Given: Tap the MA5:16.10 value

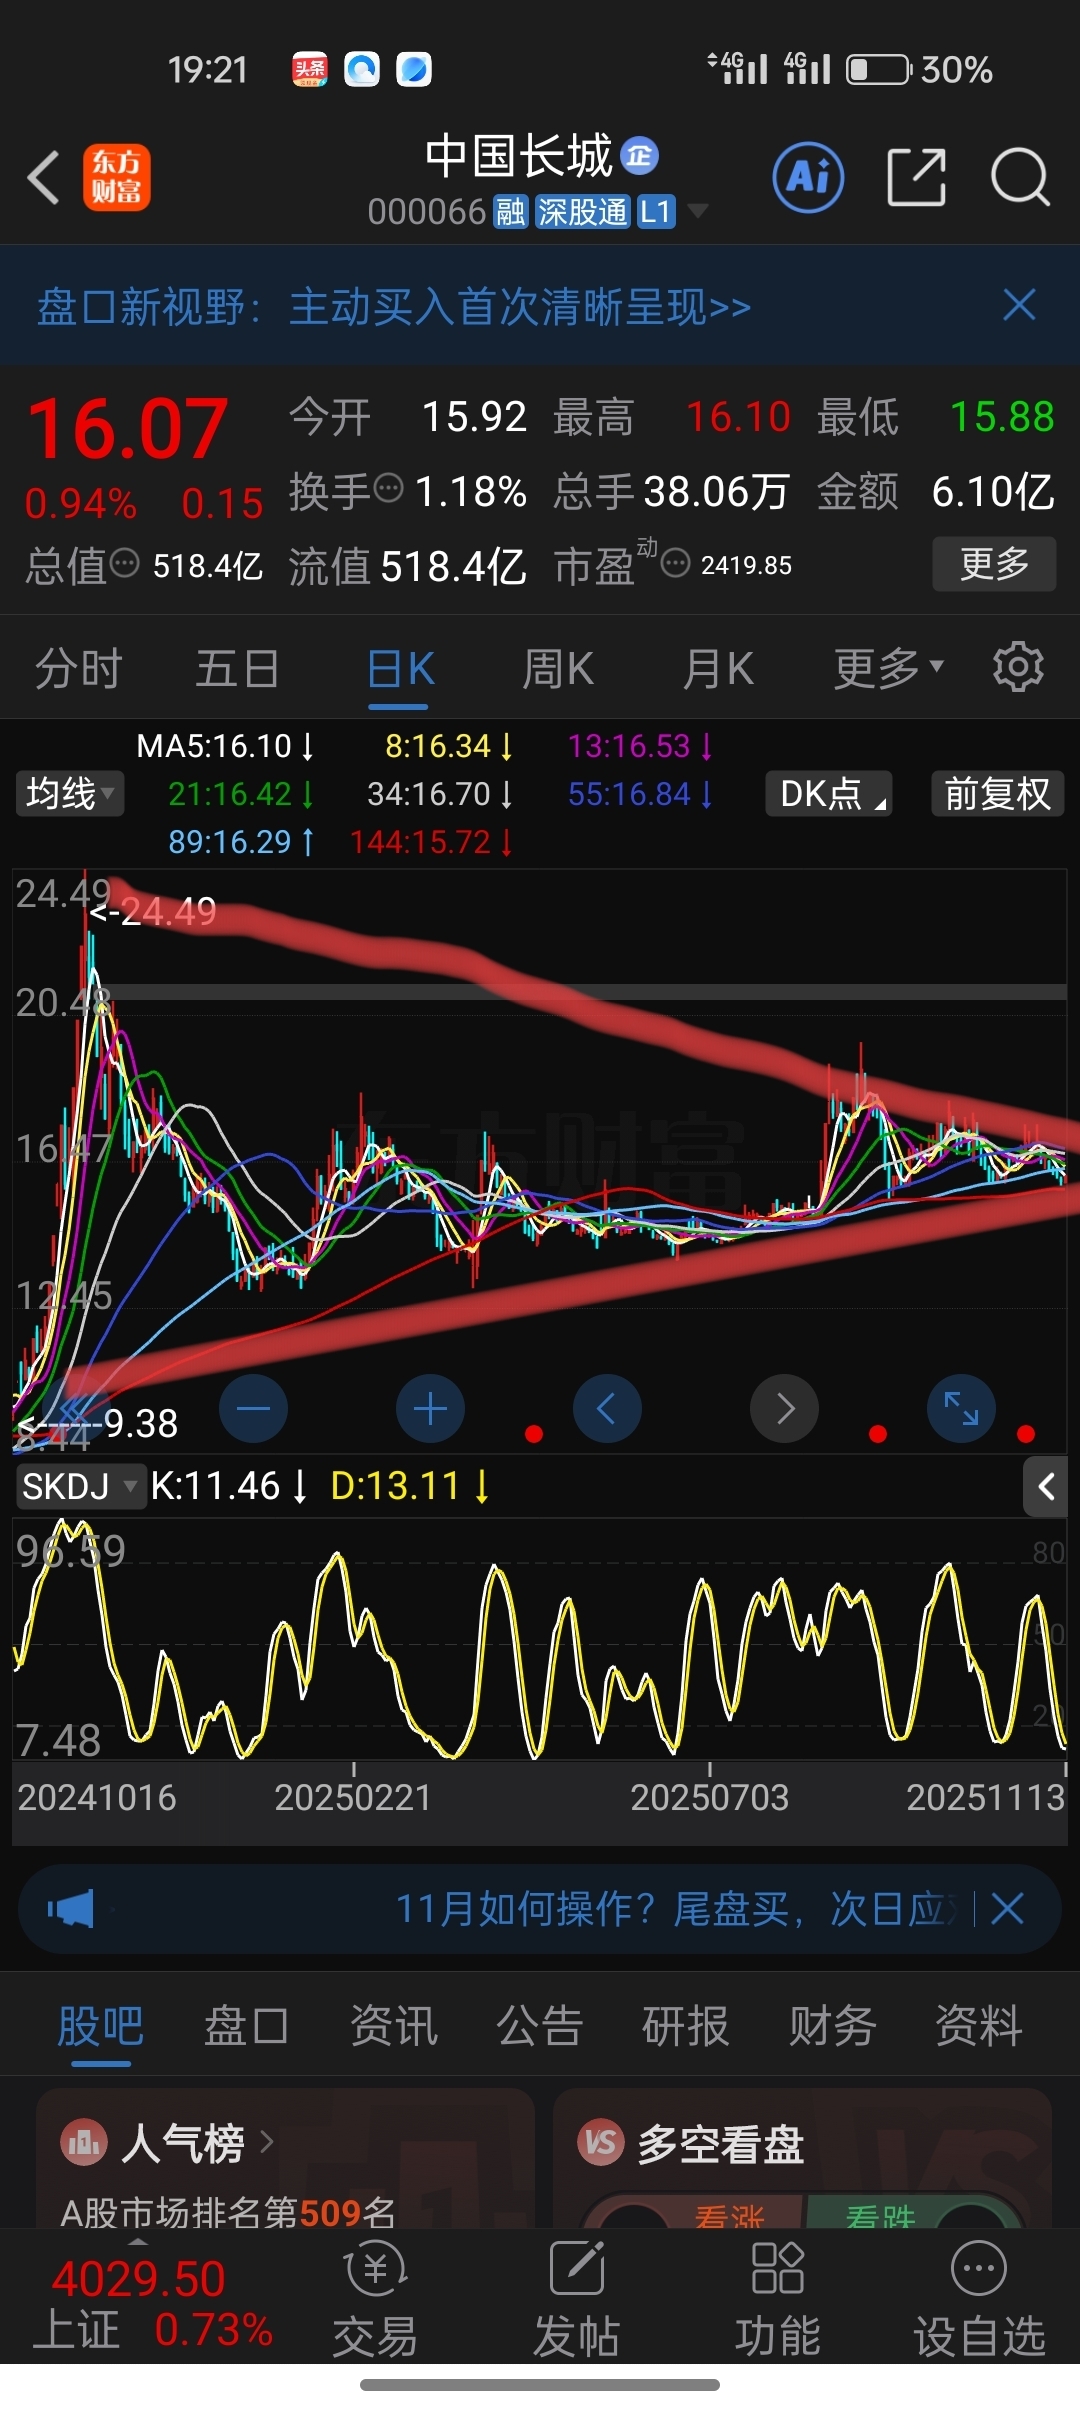Looking at the screenshot, I should [225, 746].
